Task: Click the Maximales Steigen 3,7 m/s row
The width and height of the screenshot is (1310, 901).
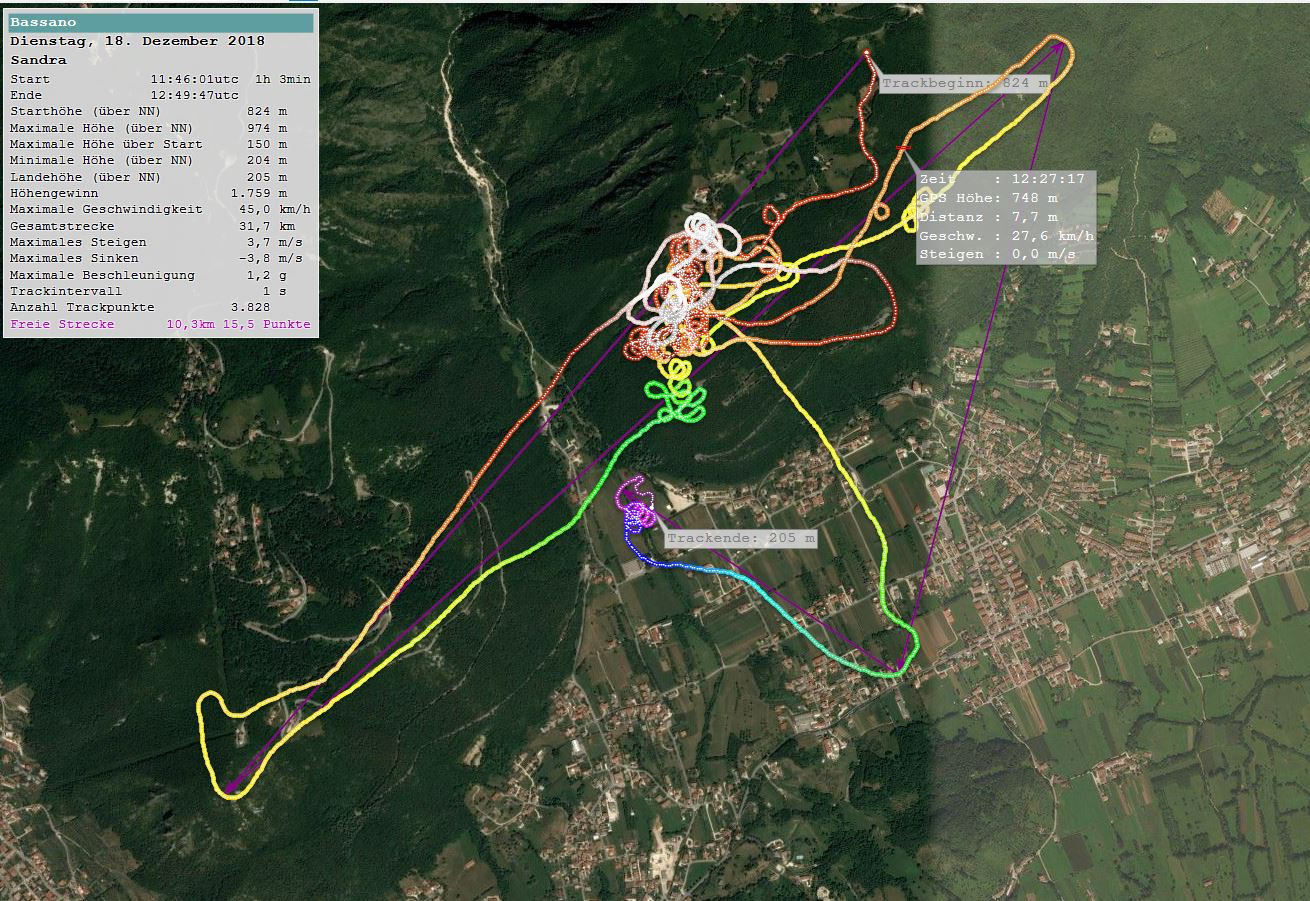Action: pyautogui.click(x=160, y=242)
